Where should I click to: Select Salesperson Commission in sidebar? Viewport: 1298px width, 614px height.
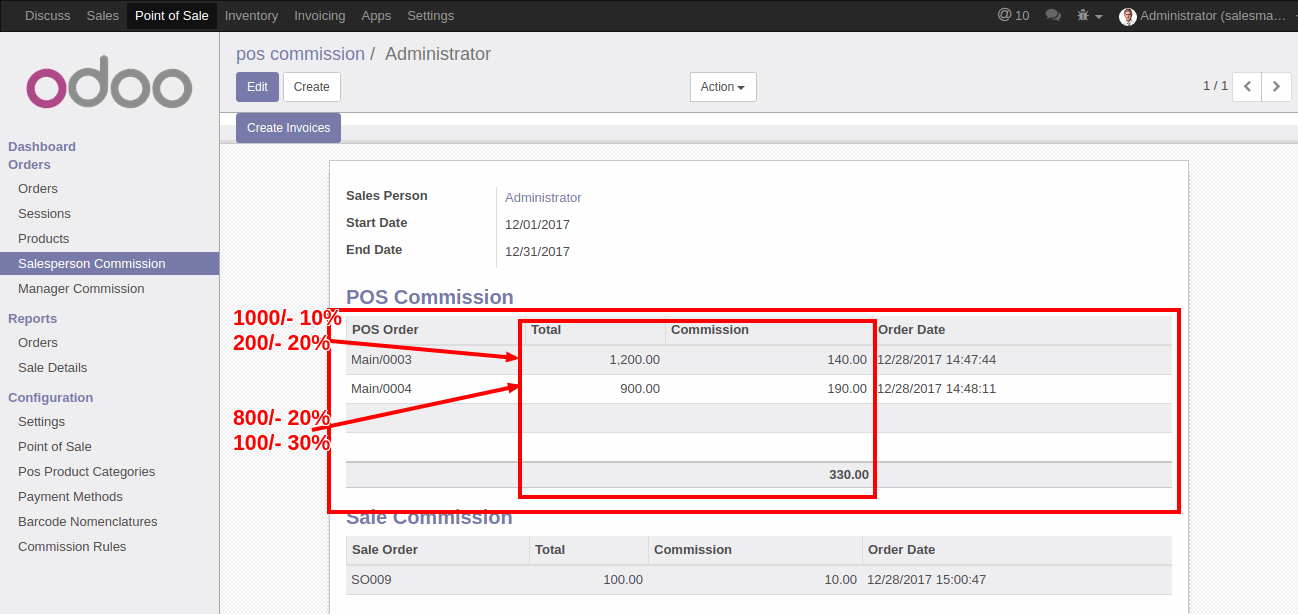pyautogui.click(x=109, y=264)
